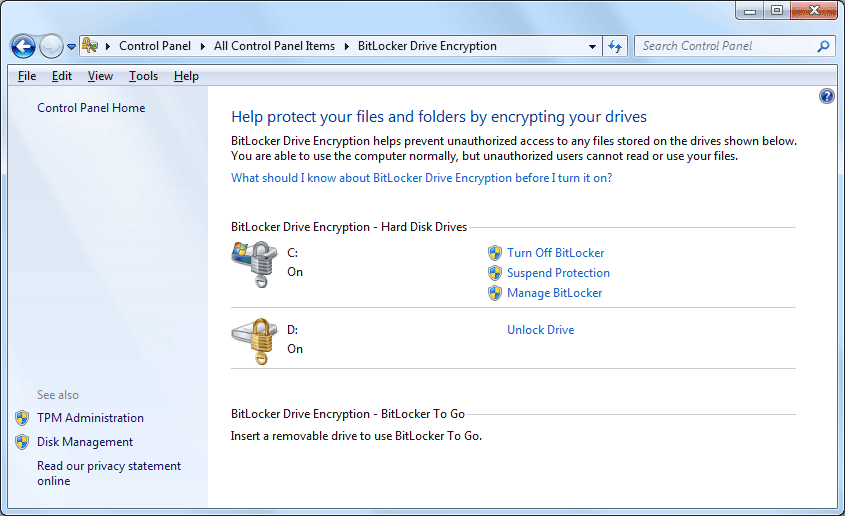Viewport: 845px width, 516px height.
Task: Select BitLocker Drive Encryption breadcrumb
Action: point(427,46)
